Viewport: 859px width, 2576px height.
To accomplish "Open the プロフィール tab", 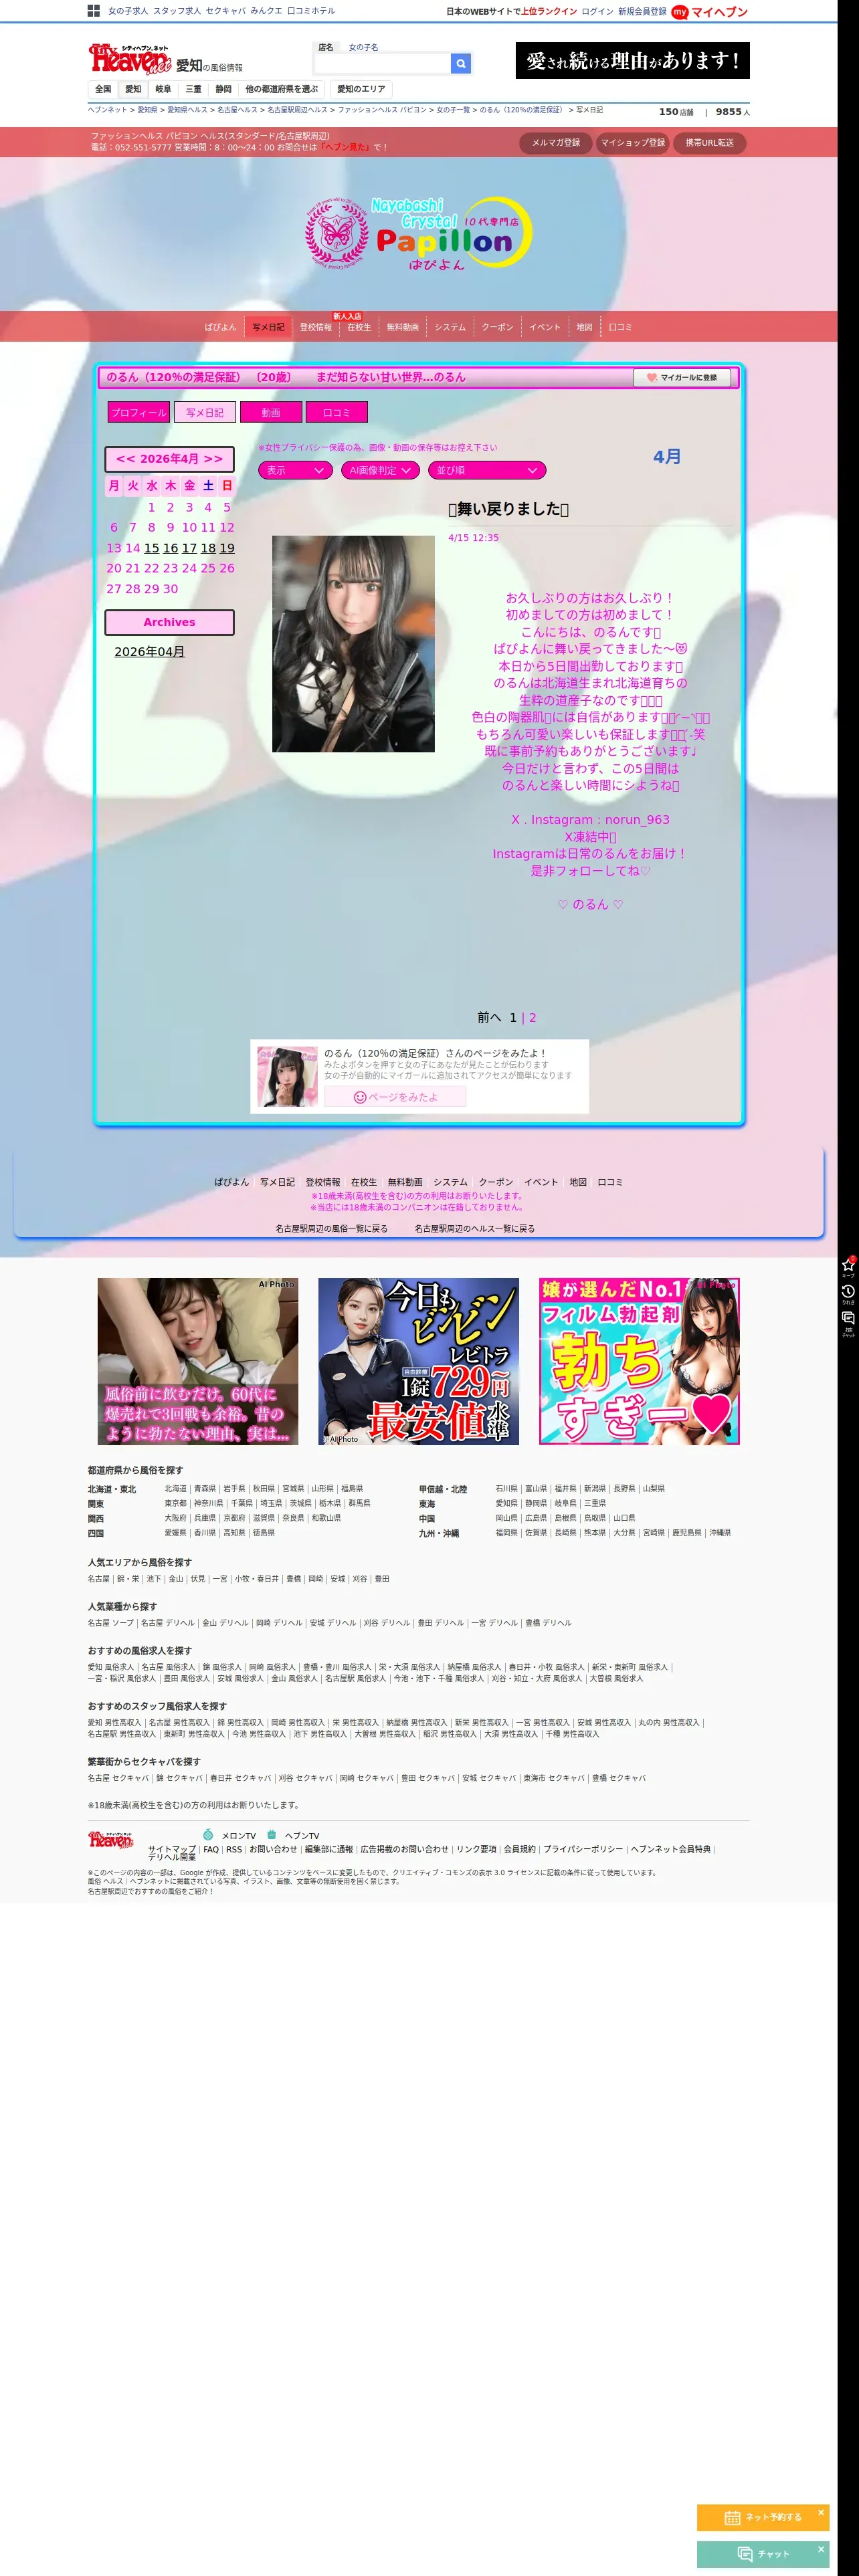I will pos(139,412).
